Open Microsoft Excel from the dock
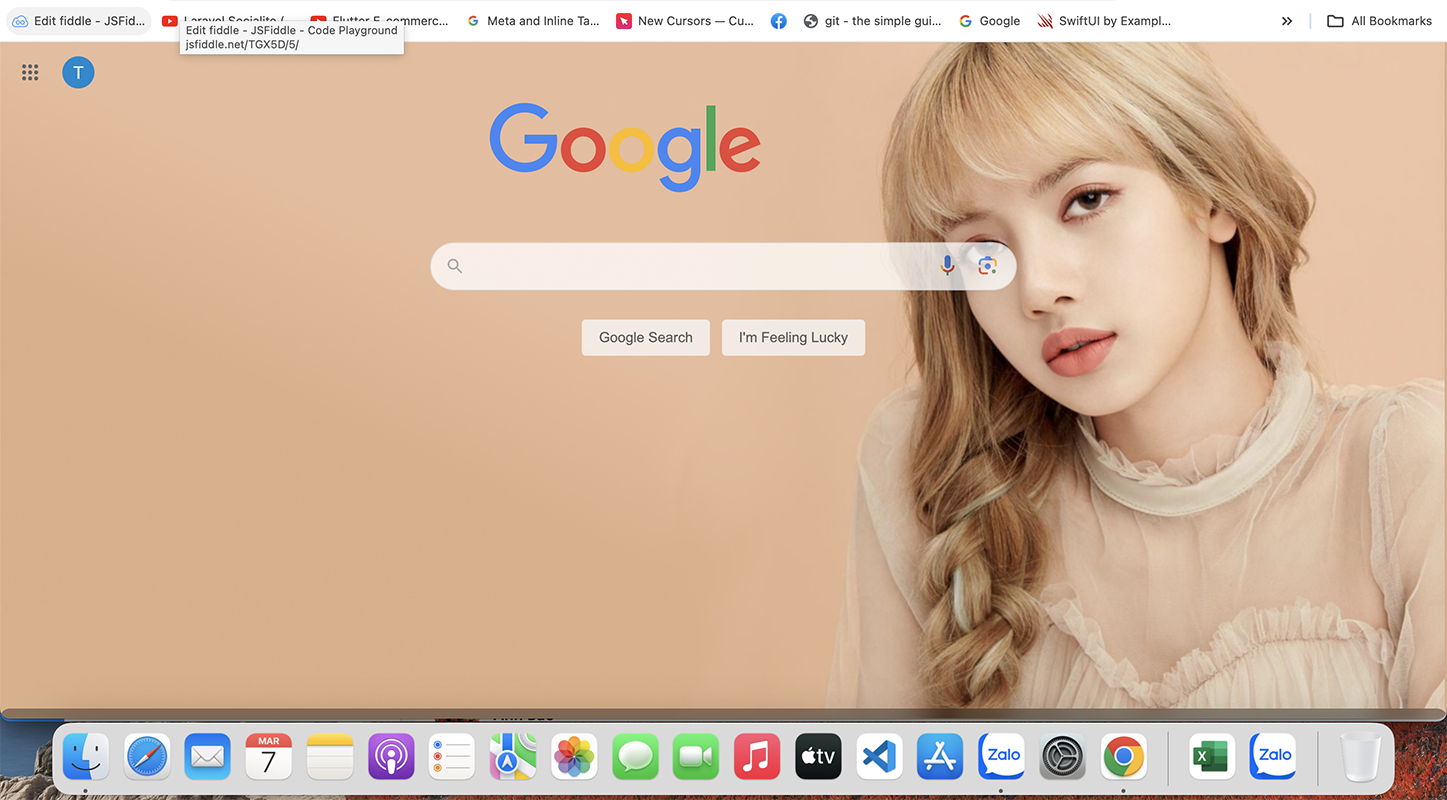The height and width of the screenshot is (800, 1447). coord(1211,757)
